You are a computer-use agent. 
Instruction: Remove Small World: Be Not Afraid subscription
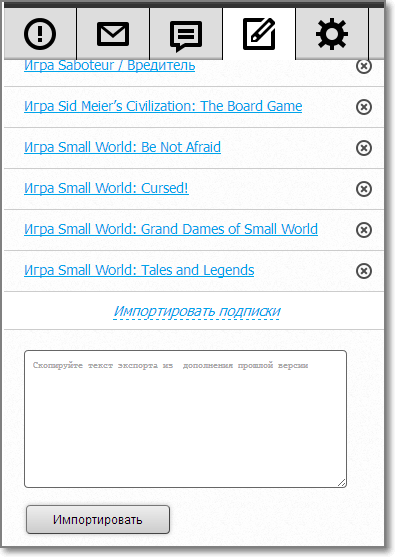click(x=364, y=148)
